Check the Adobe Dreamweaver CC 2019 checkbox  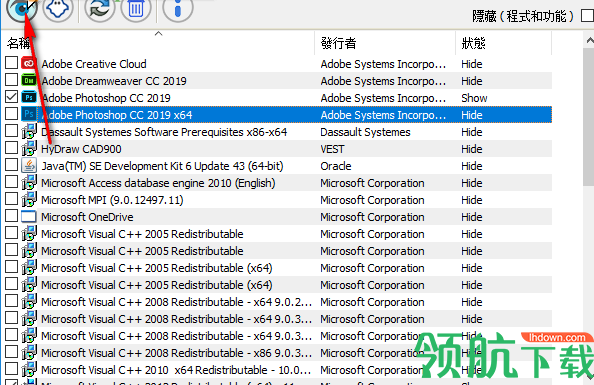(11, 80)
